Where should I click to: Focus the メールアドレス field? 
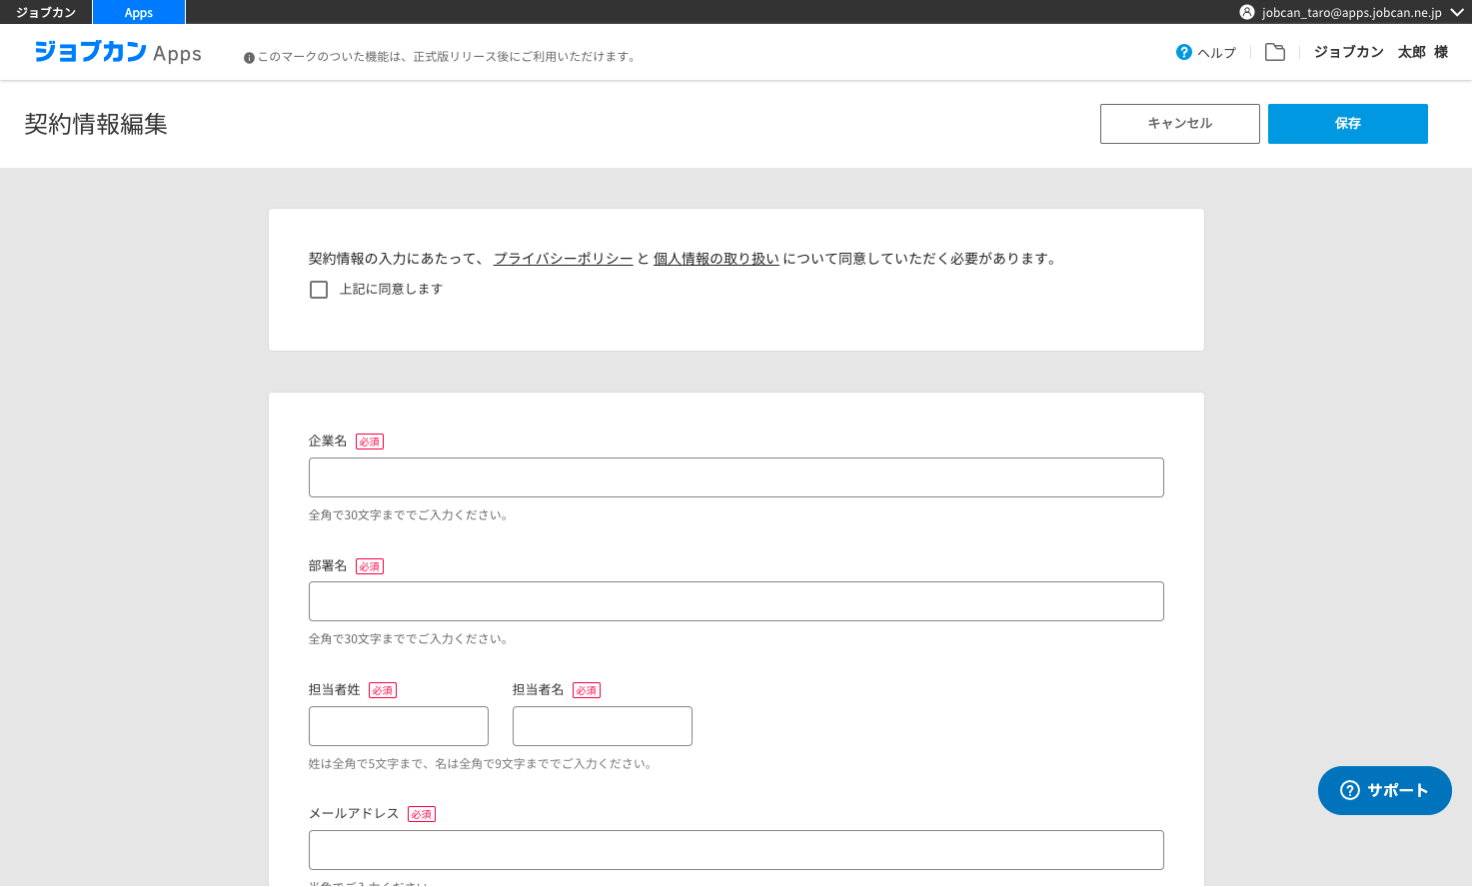tap(736, 850)
